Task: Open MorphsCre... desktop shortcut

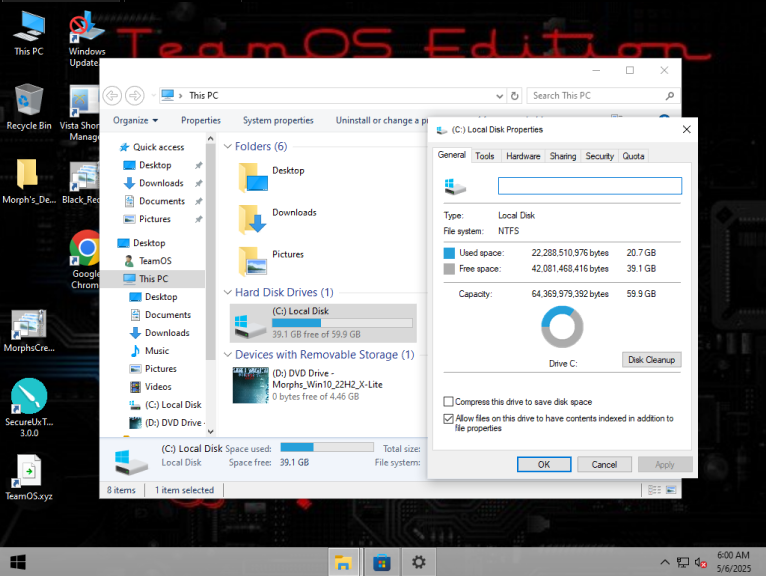Action: click(28, 330)
